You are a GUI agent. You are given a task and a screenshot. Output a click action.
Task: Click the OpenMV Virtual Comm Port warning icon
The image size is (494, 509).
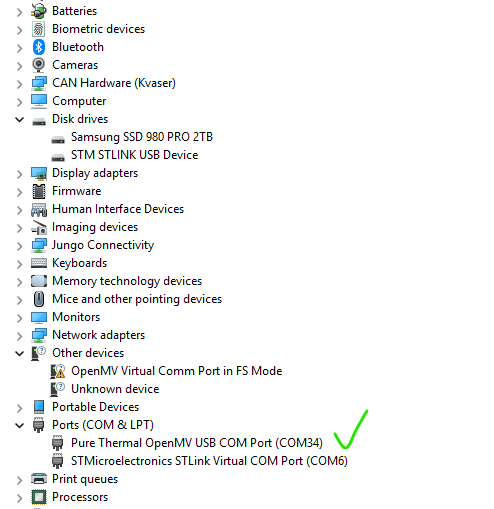(58, 371)
